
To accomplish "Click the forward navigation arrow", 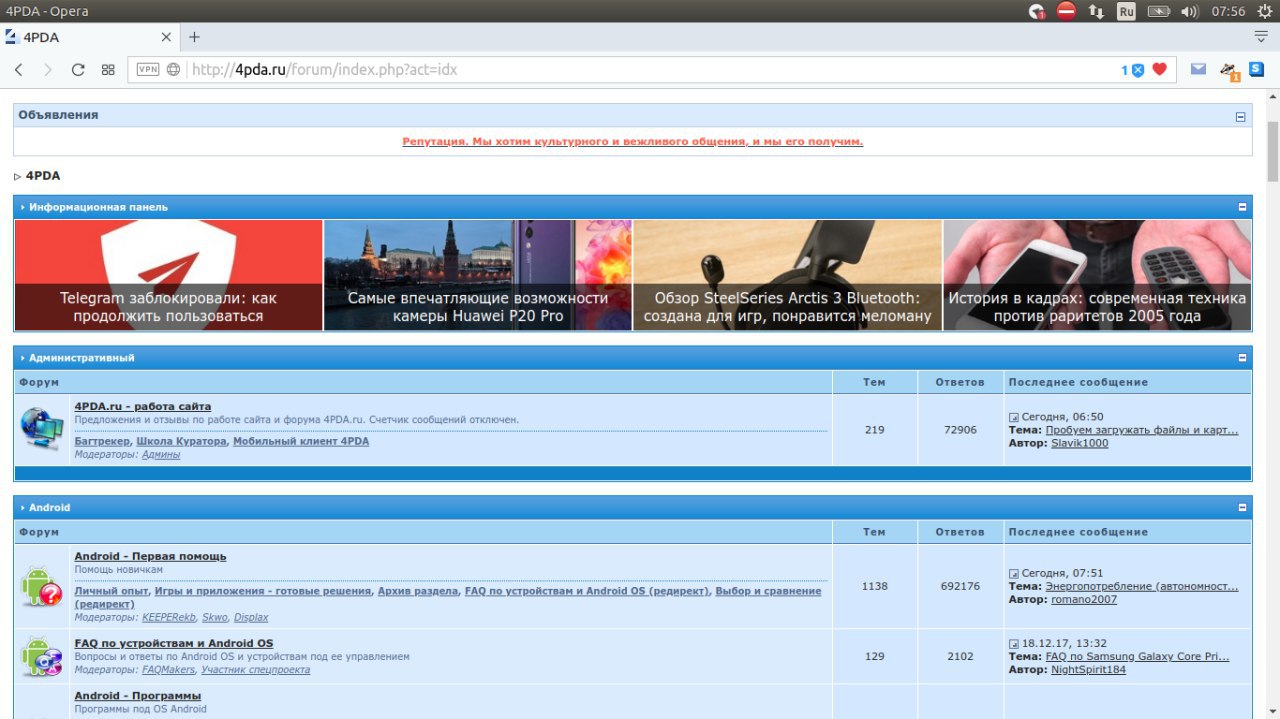I will 47,70.
